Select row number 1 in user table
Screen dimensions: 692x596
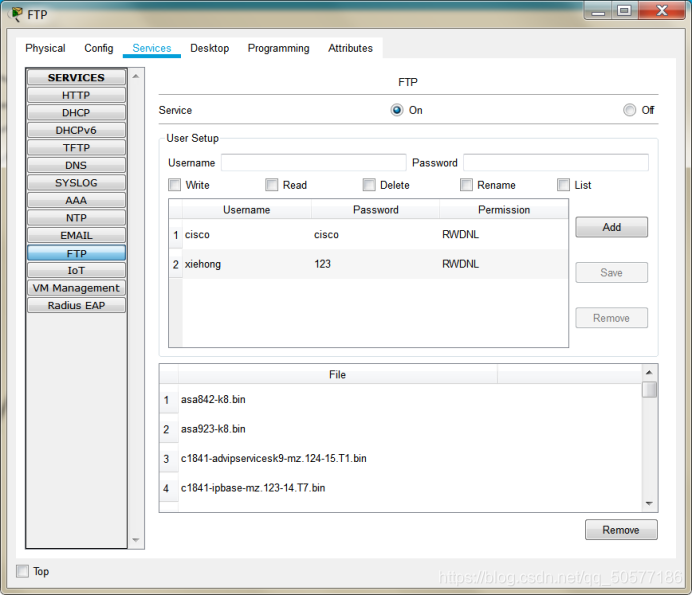pyautogui.click(x=176, y=235)
